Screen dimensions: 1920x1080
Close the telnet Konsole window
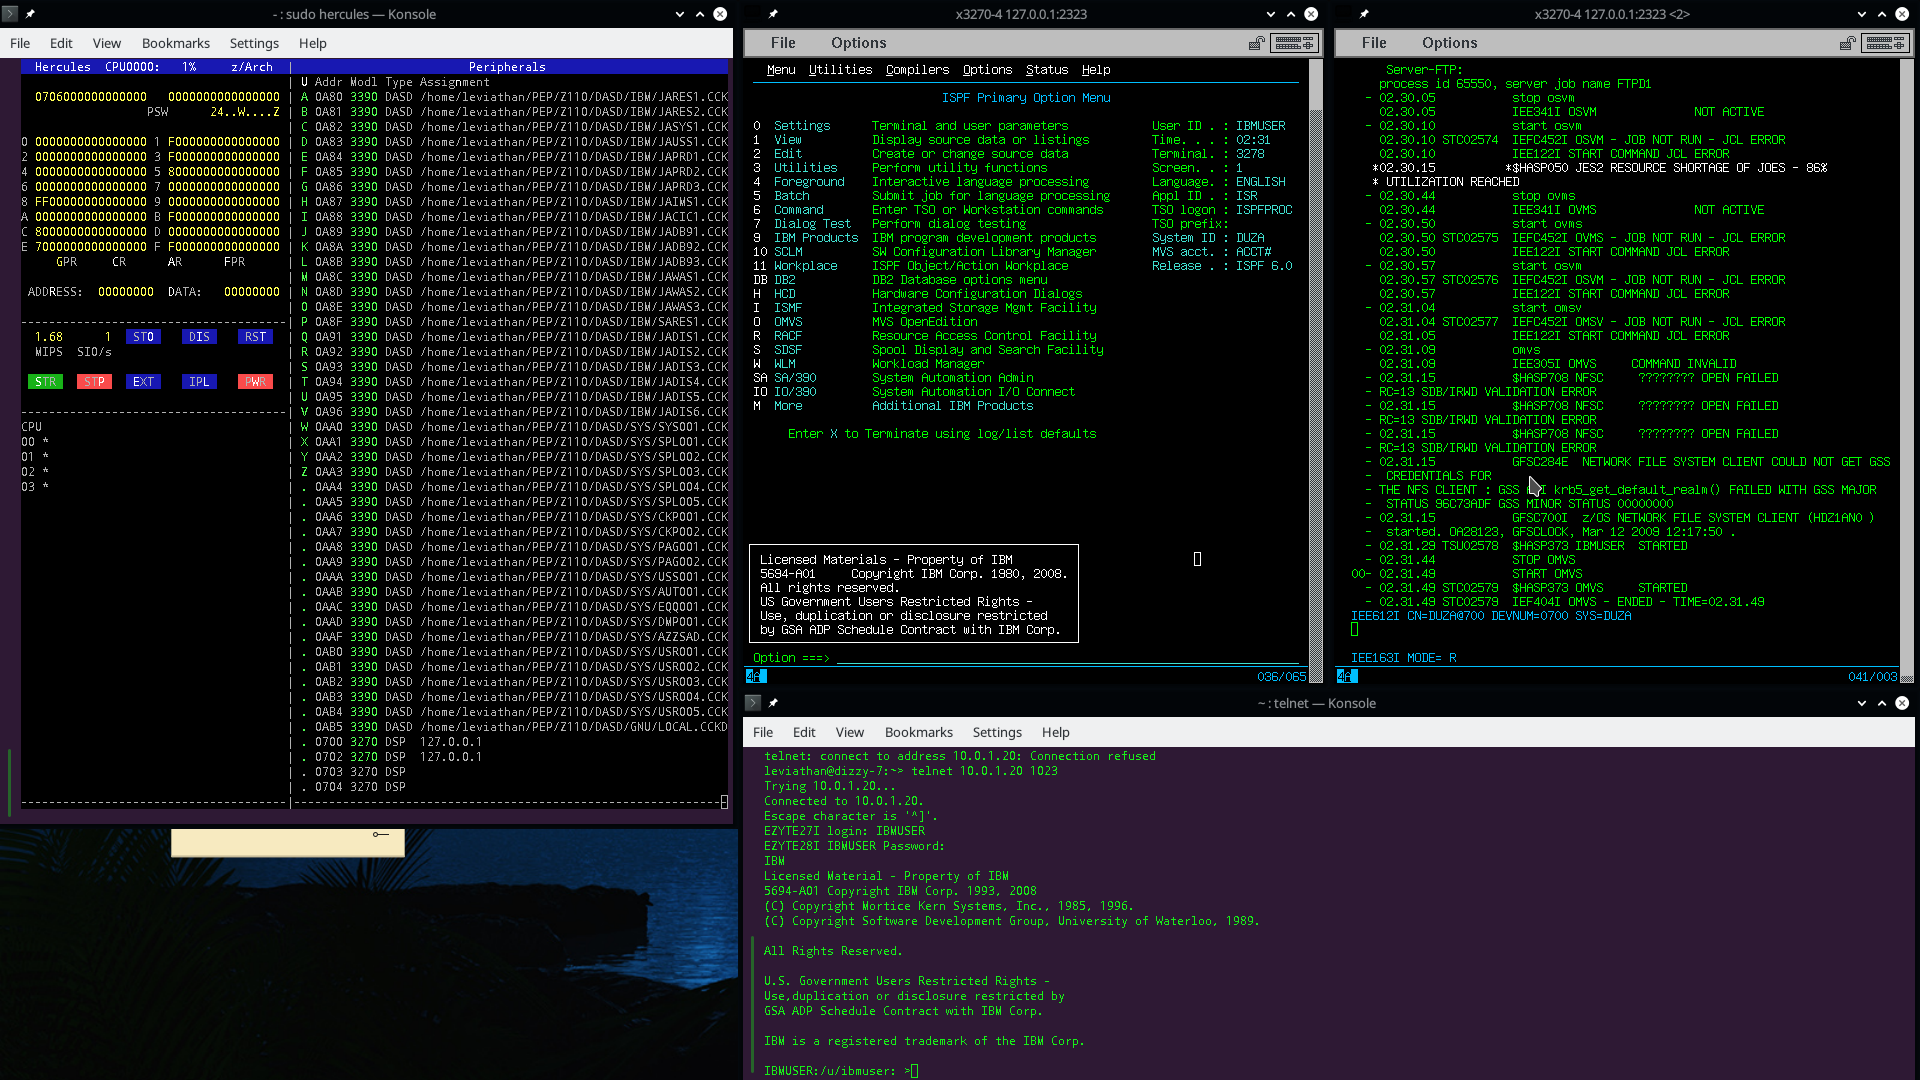click(1902, 703)
